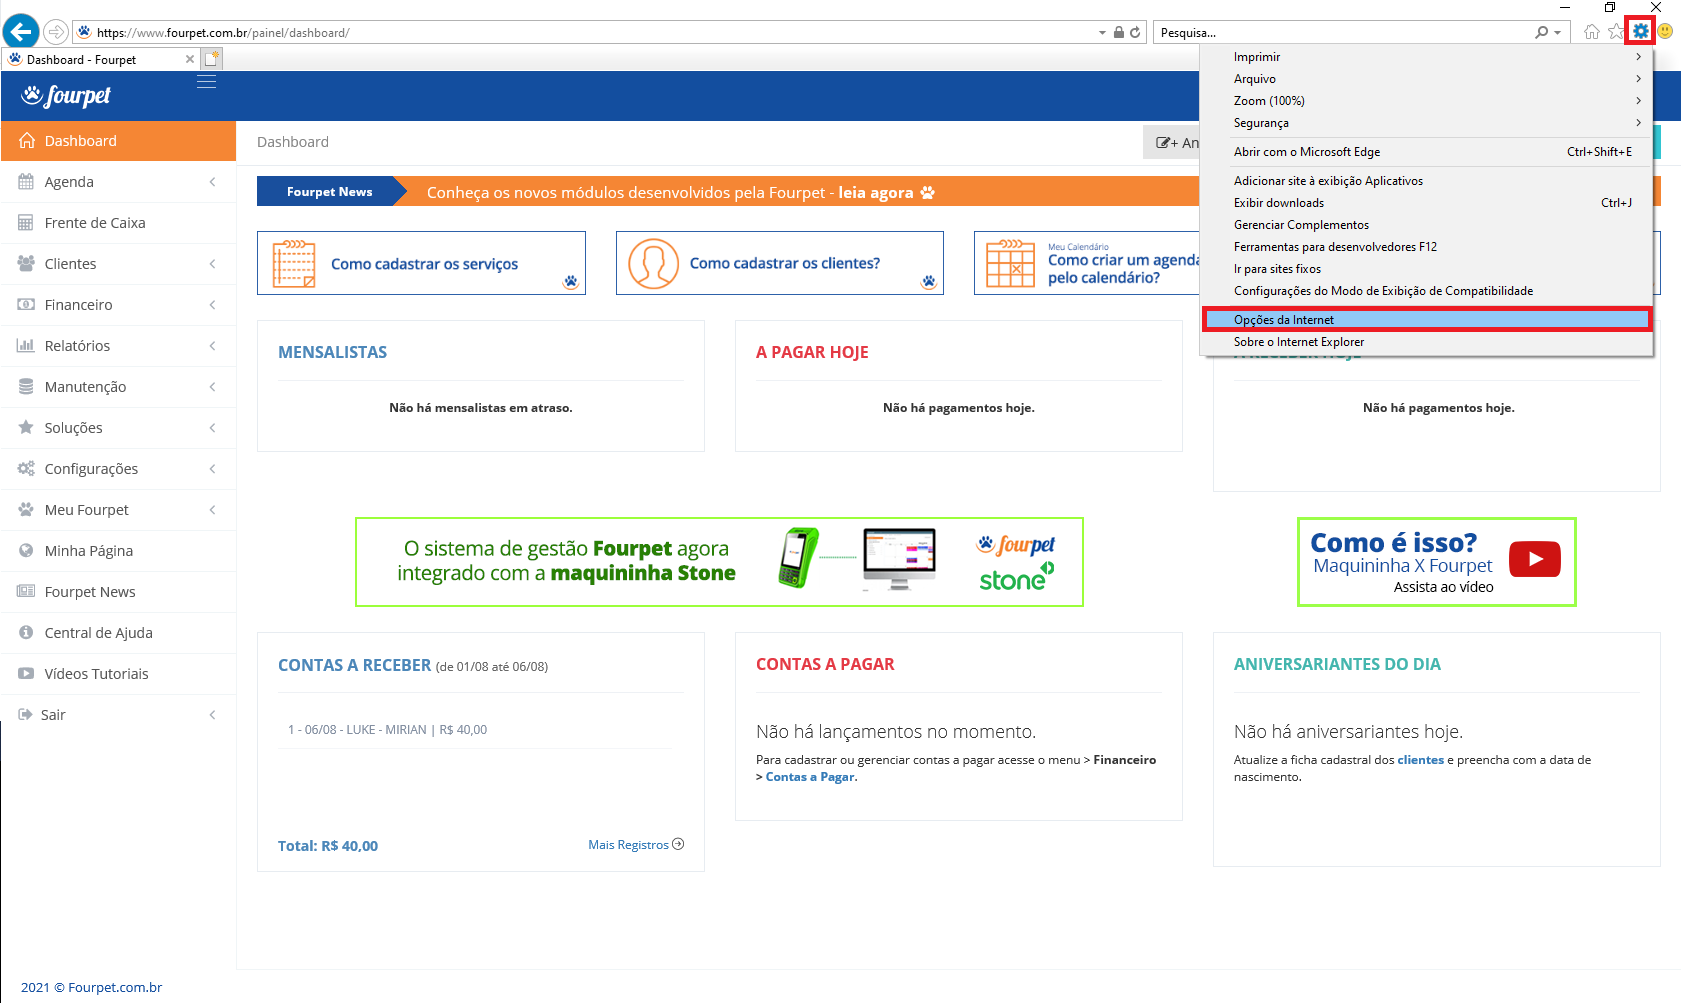
Task: Toggle the sidebar hamburger menu icon
Action: pos(206,81)
